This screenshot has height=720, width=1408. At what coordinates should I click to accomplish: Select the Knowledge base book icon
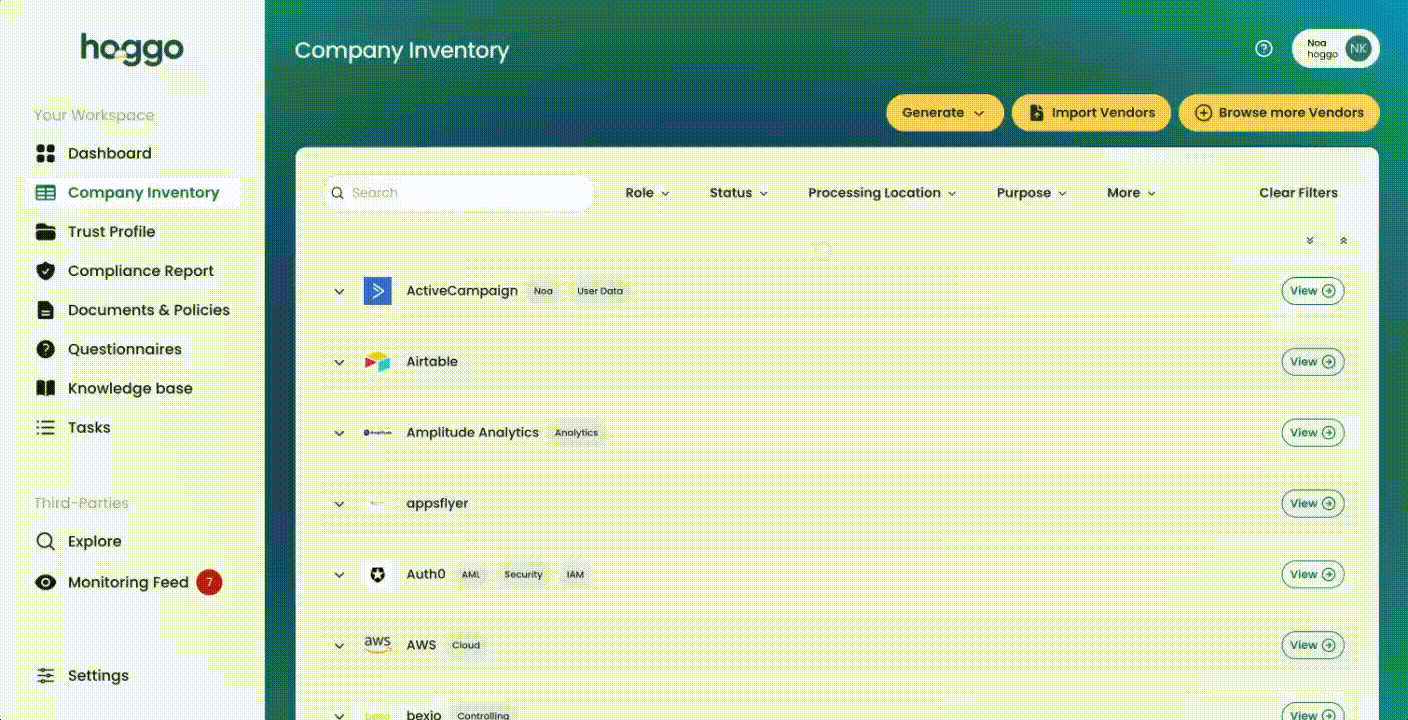coord(46,388)
